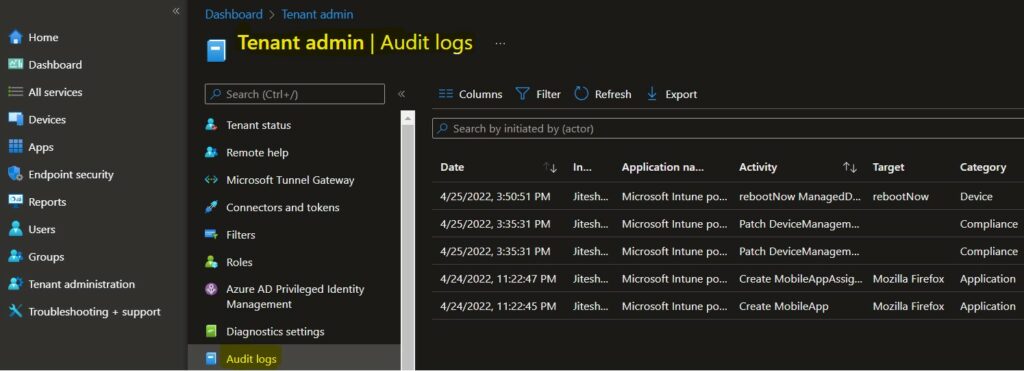Open Columns chooser in toolbar
The height and width of the screenshot is (371, 1024).
coord(470,94)
